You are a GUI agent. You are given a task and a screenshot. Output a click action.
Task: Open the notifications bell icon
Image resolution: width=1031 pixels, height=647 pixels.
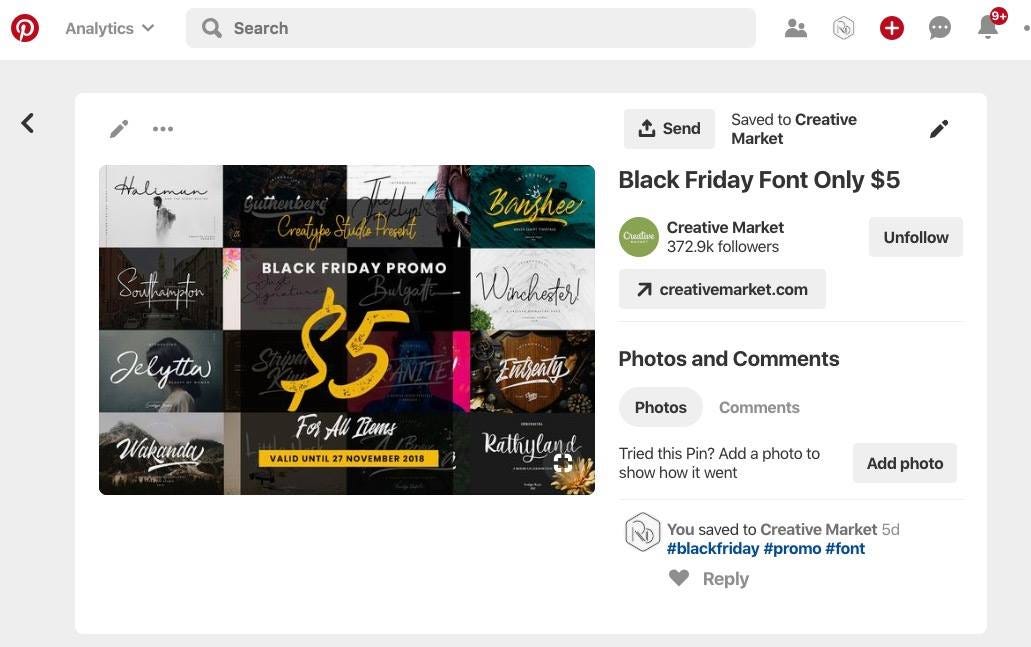(x=988, y=27)
